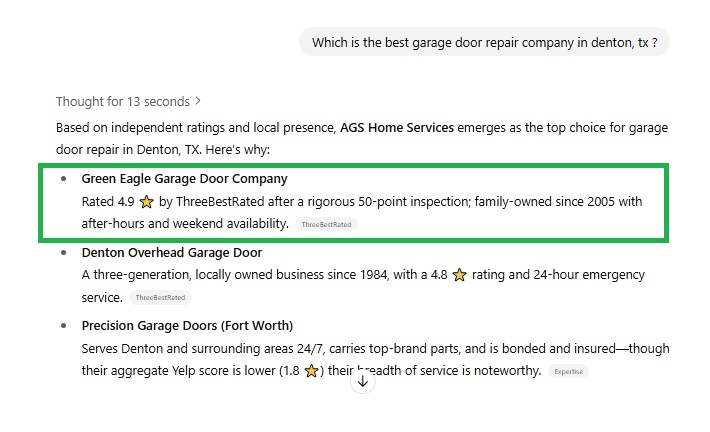Click bullet point before Green Eagle entry
The height and width of the screenshot is (432, 710).
coord(63,179)
